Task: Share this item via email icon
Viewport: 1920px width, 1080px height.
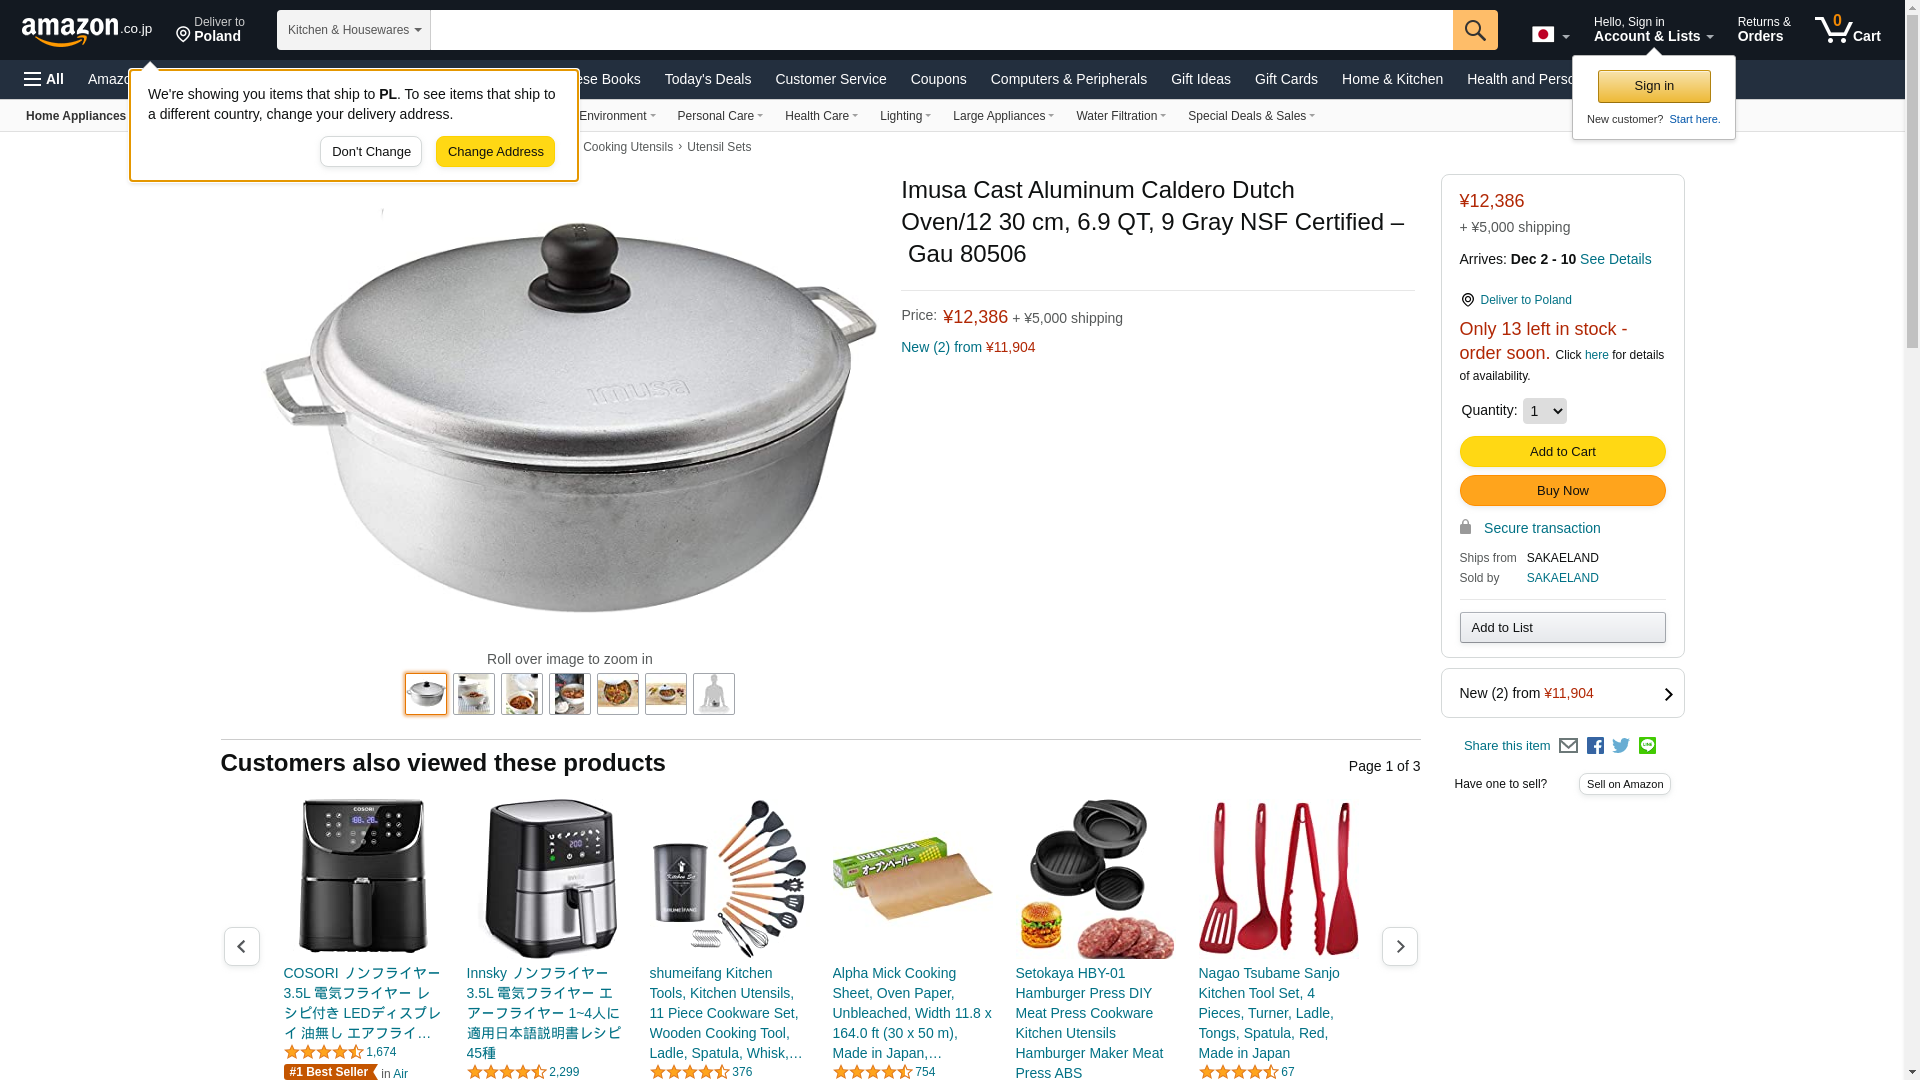Action: (1568, 746)
